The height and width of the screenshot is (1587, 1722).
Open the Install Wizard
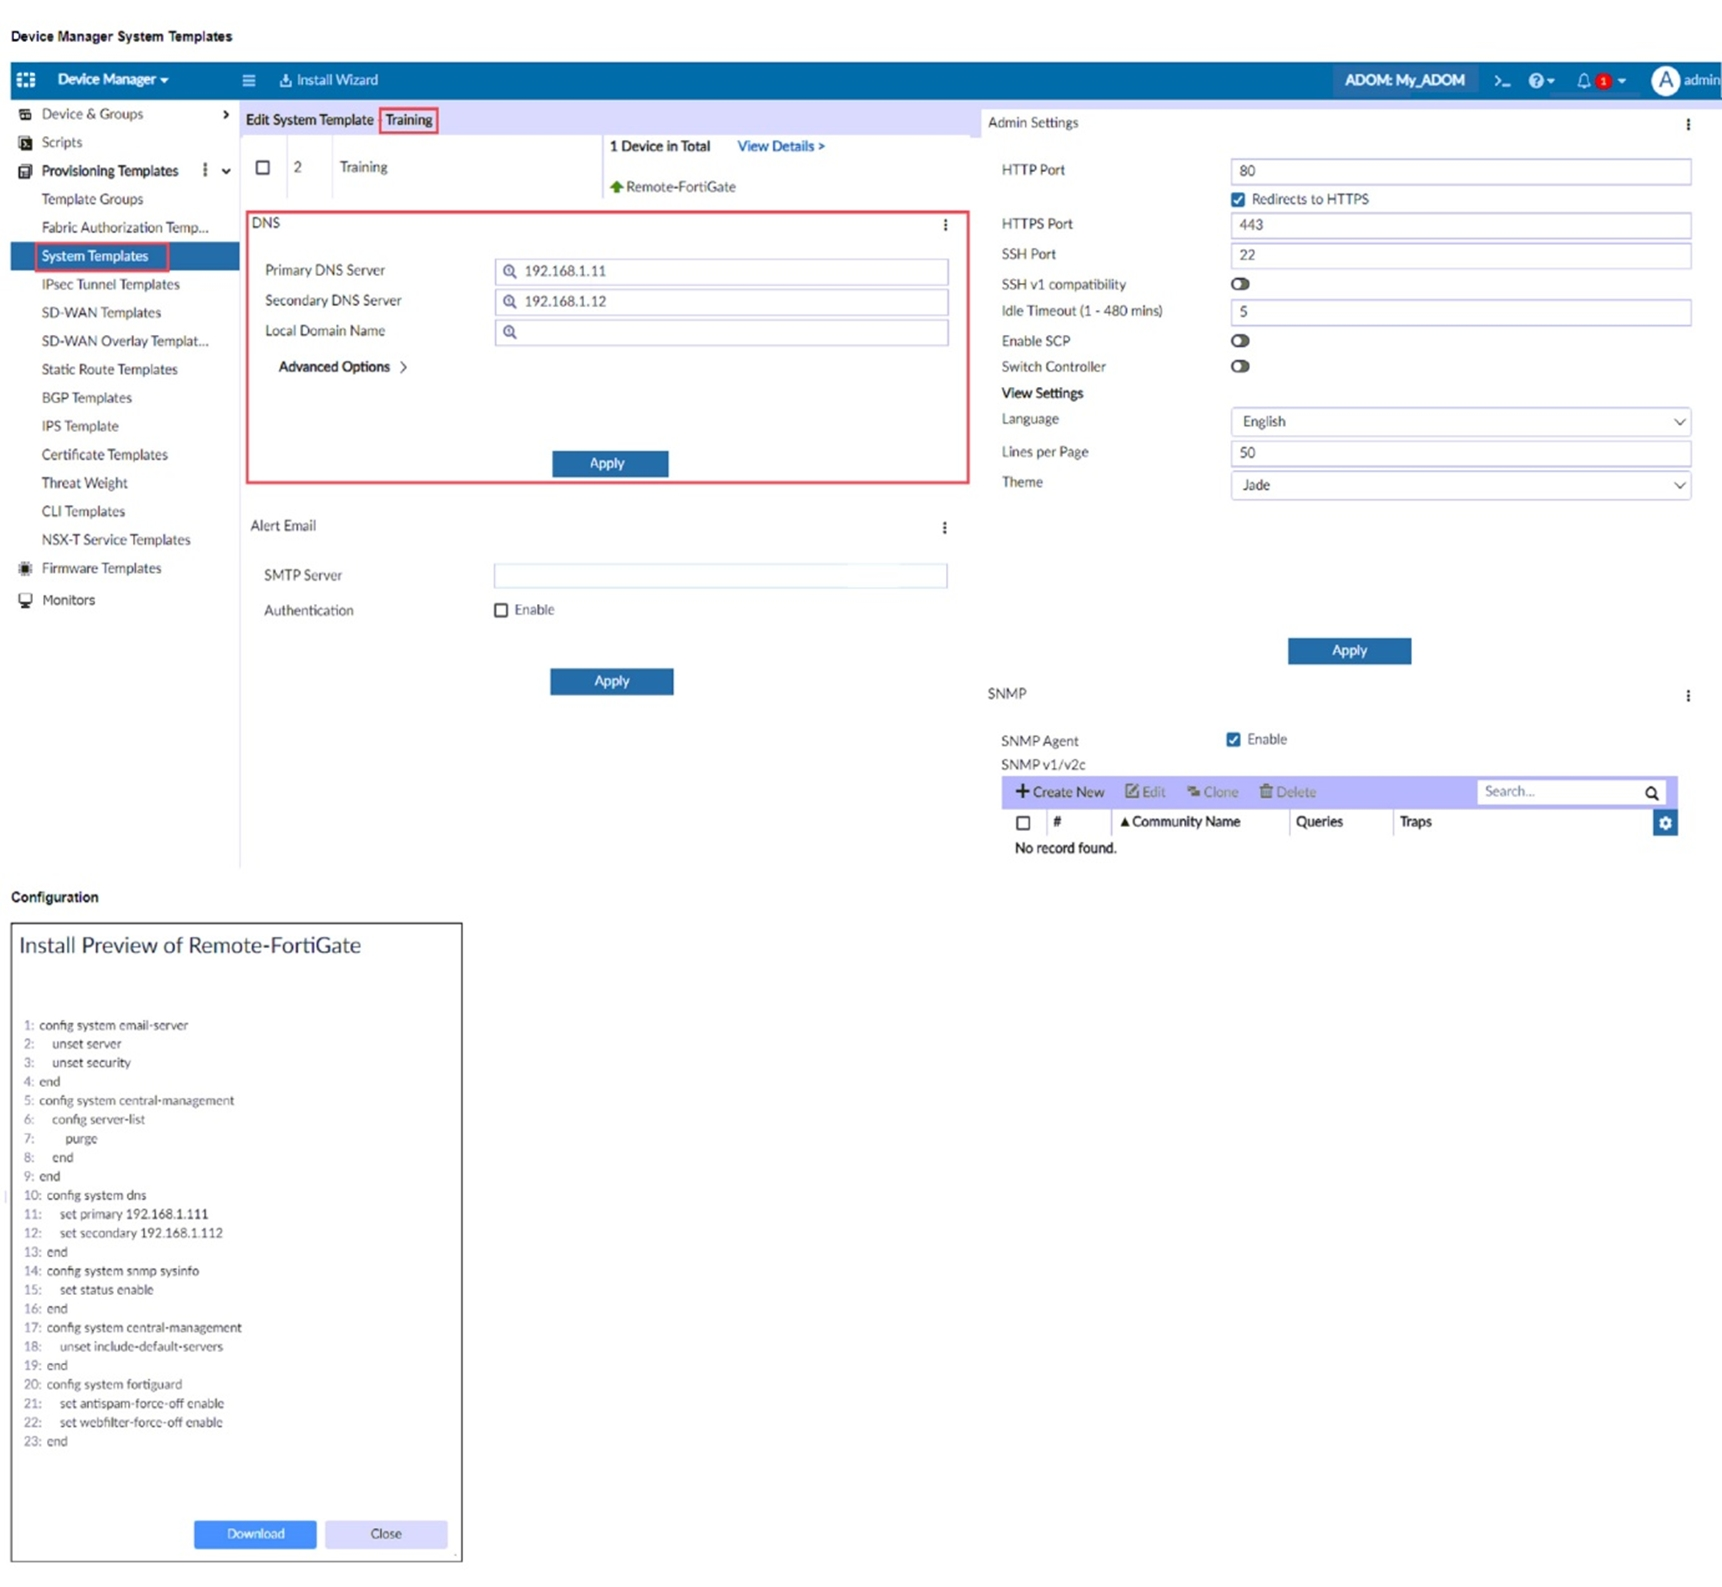point(328,80)
